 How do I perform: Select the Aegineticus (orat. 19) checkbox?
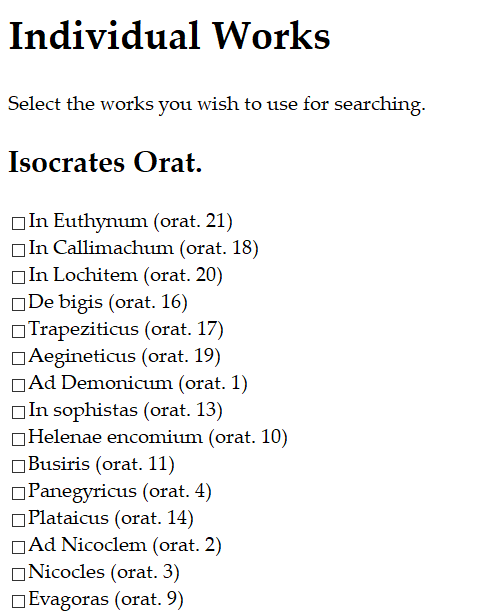pos(18,358)
